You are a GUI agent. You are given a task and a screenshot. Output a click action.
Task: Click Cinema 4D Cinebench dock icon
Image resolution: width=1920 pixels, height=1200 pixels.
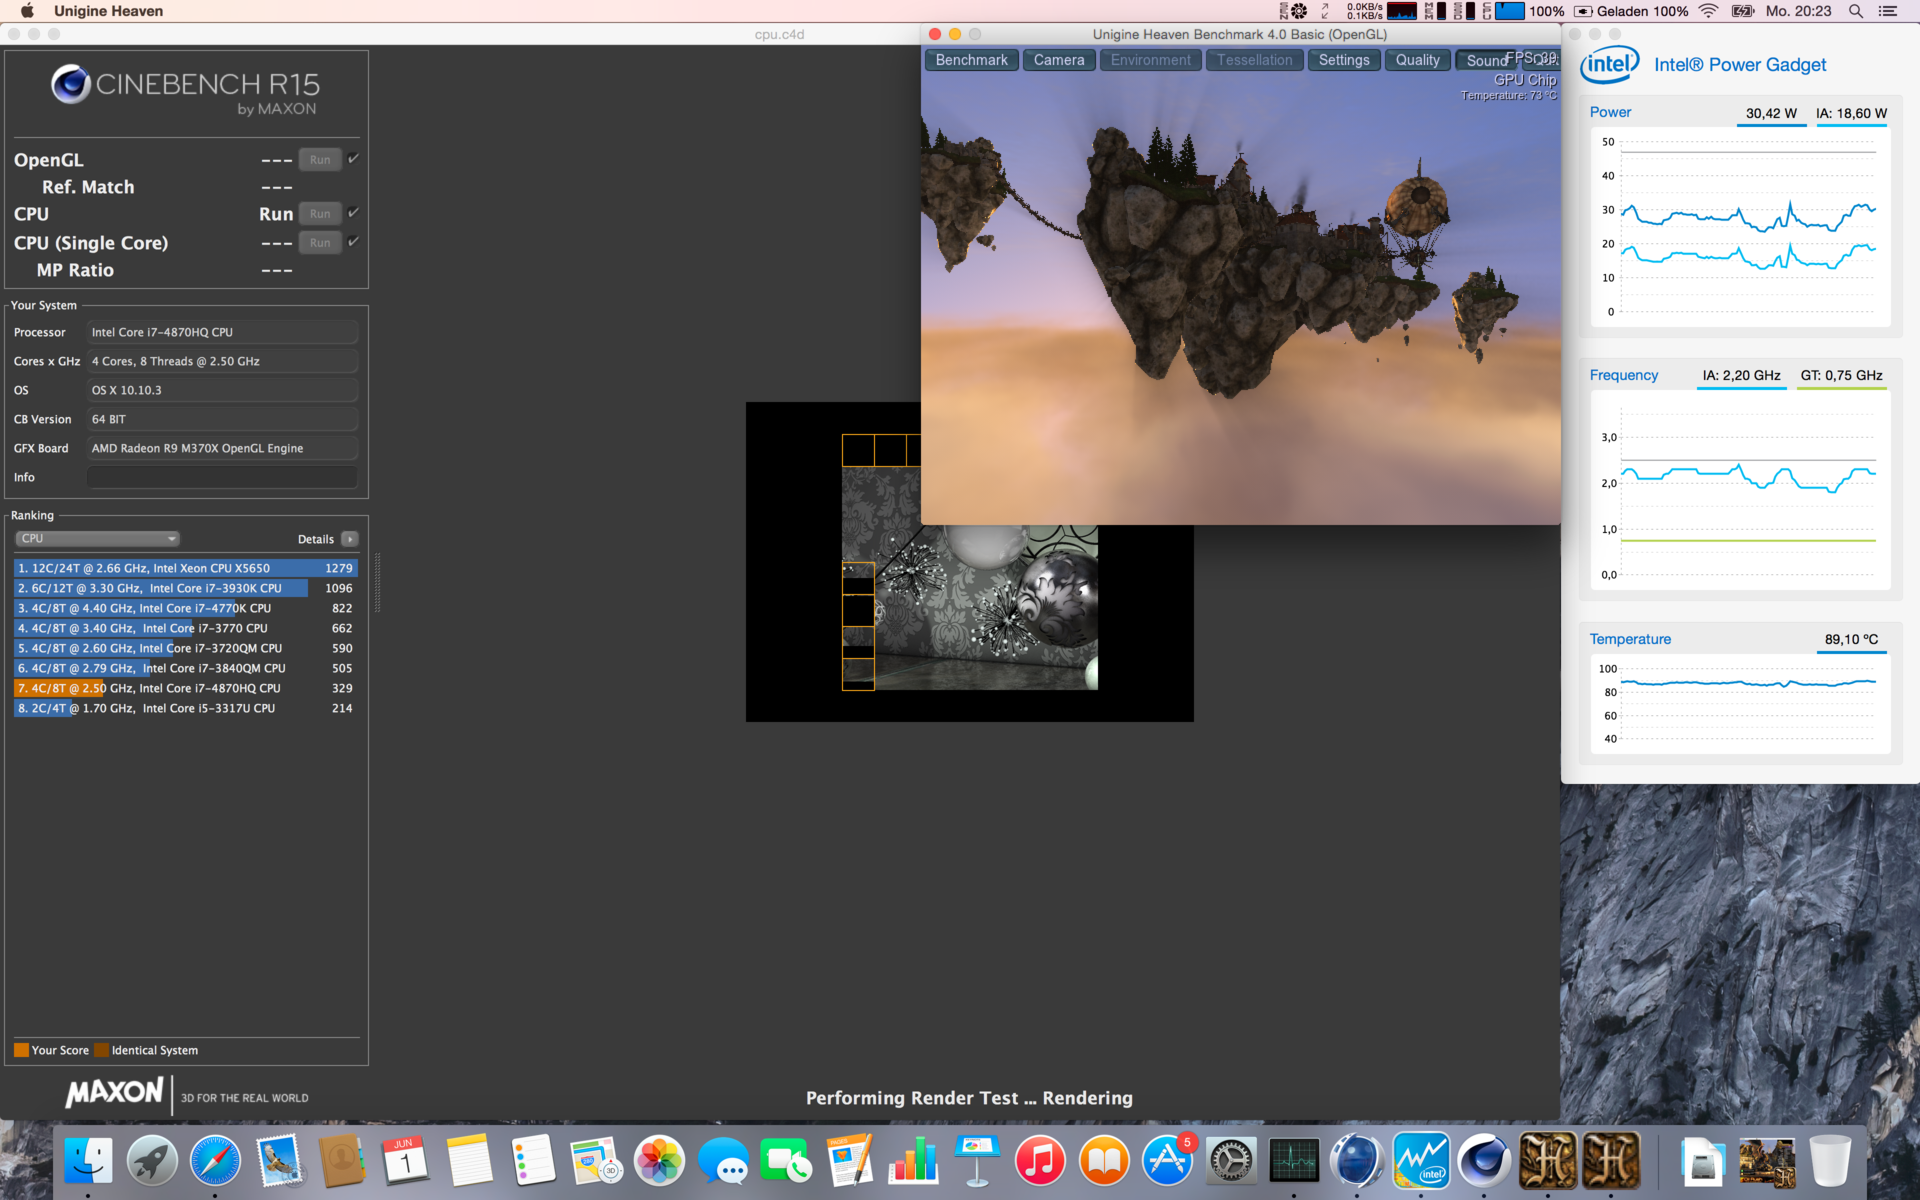(1483, 1161)
